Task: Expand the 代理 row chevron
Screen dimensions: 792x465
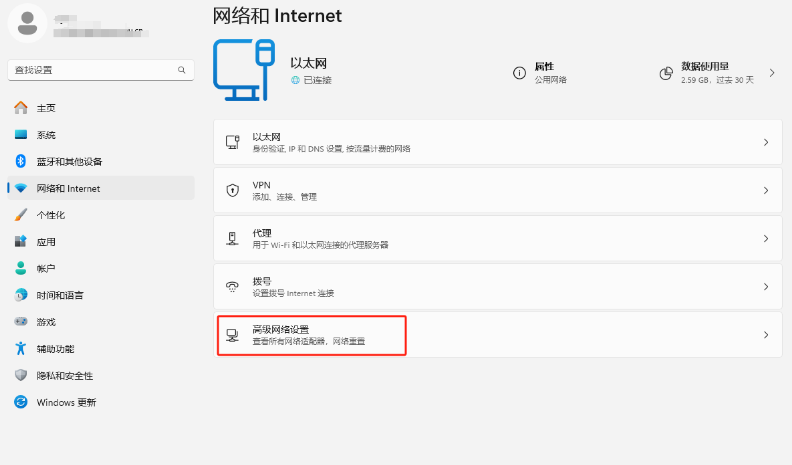Action: [x=766, y=239]
